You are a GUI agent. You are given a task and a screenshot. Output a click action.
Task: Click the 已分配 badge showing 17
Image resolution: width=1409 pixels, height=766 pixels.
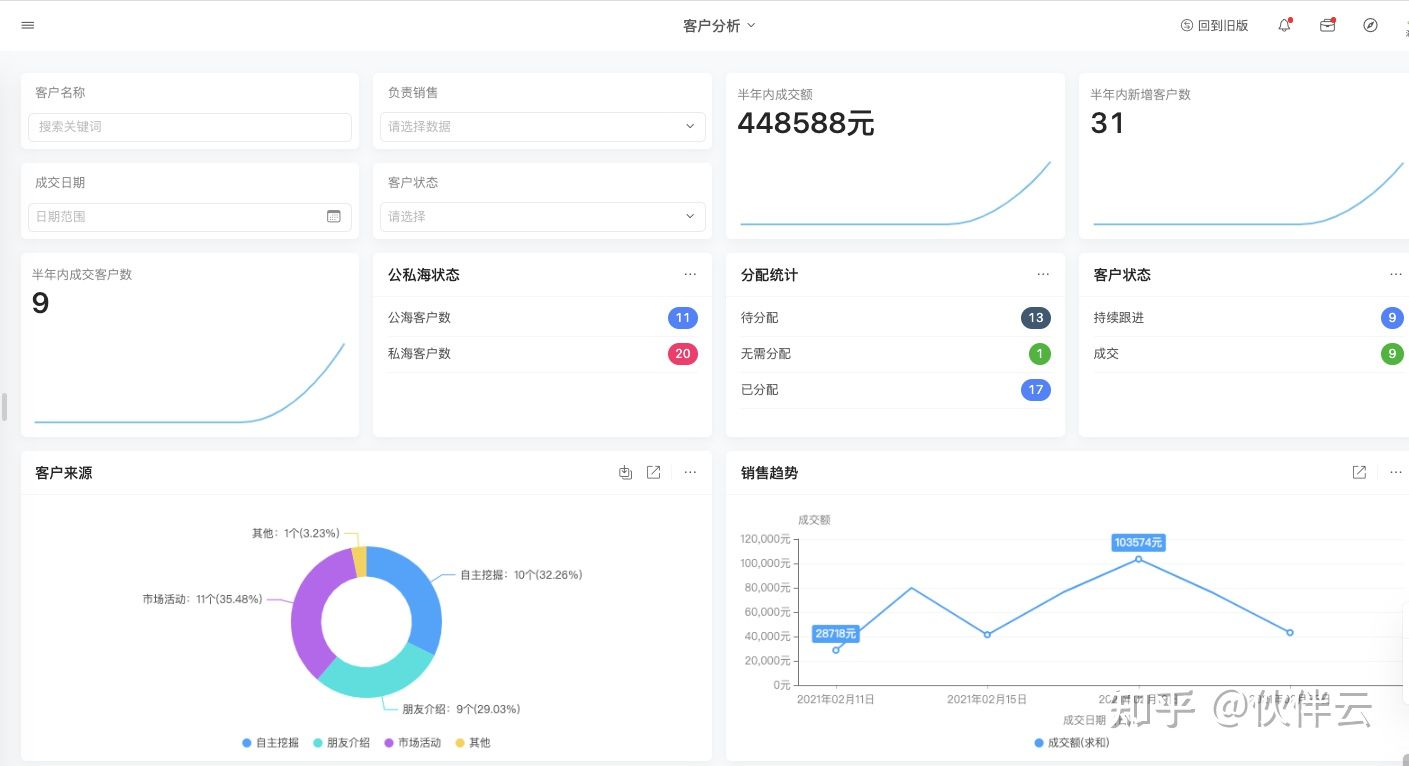[1036, 390]
